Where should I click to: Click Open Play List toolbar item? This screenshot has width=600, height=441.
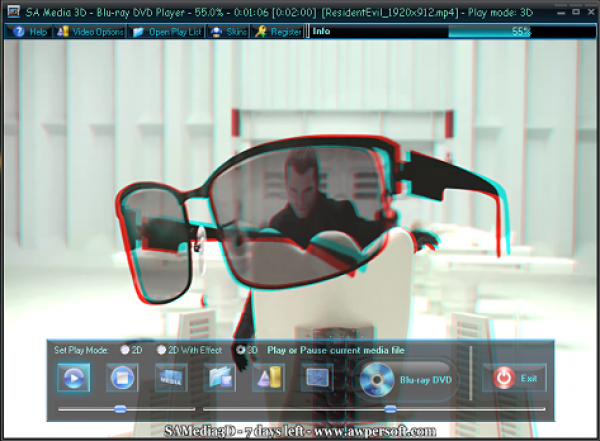coord(167,31)
